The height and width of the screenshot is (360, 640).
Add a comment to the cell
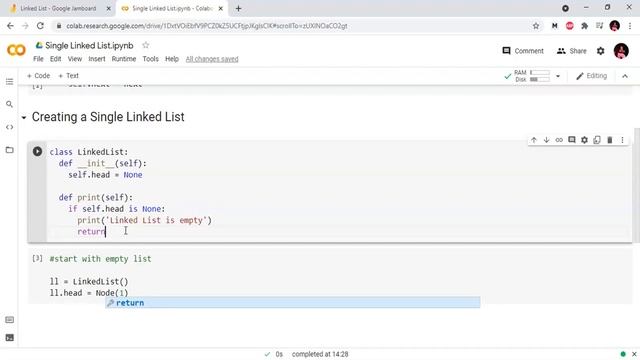[x=572, y=140]
